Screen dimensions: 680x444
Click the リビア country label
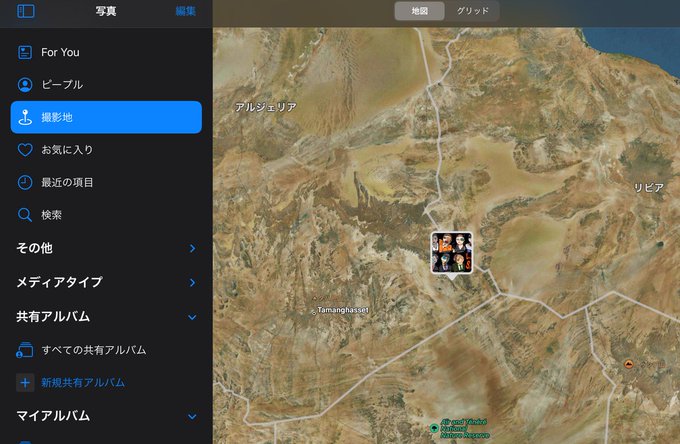coord(649,187)
